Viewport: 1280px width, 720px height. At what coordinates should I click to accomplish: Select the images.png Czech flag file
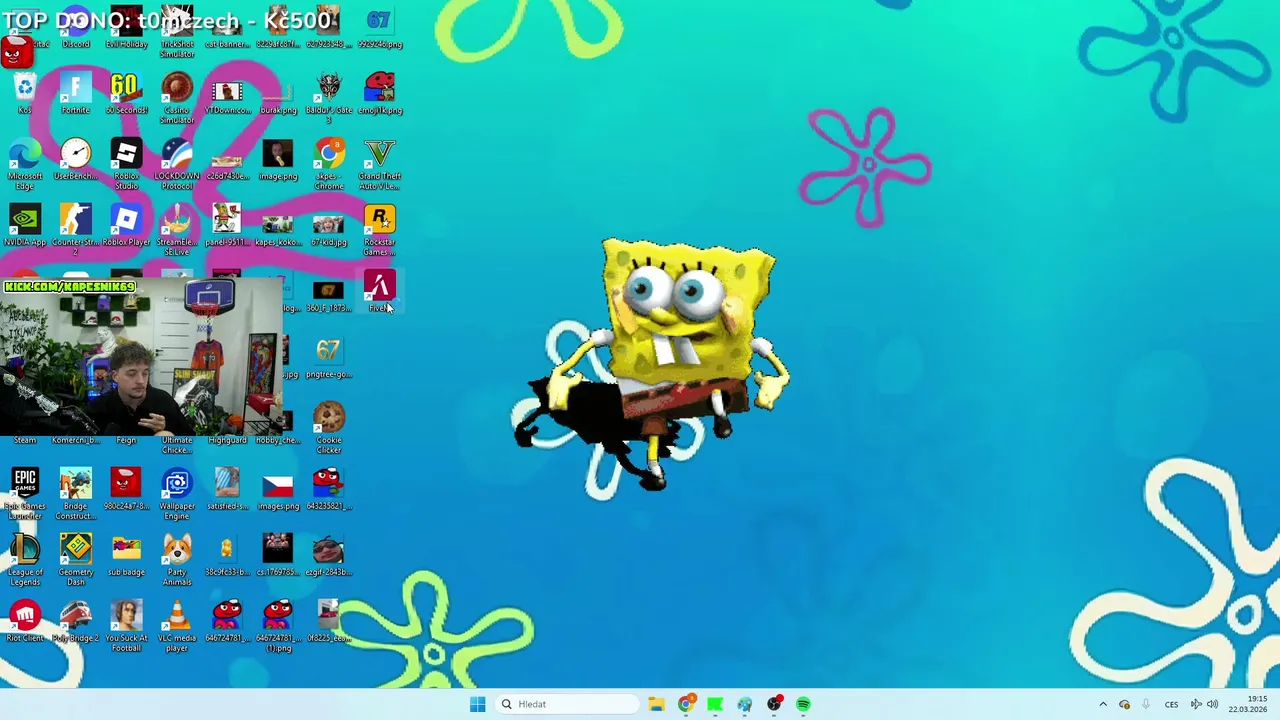click(278, 490)
